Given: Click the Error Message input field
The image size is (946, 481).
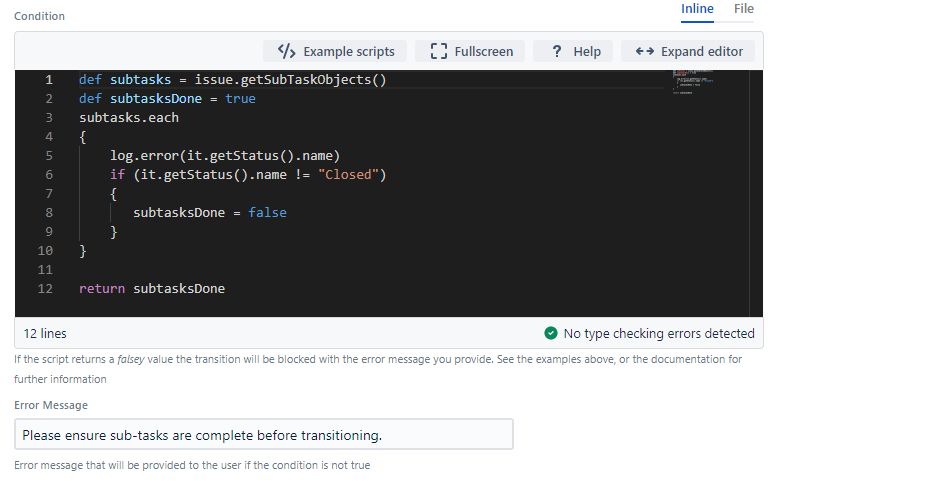Looking at the screenshot, I should pos(264,435).
